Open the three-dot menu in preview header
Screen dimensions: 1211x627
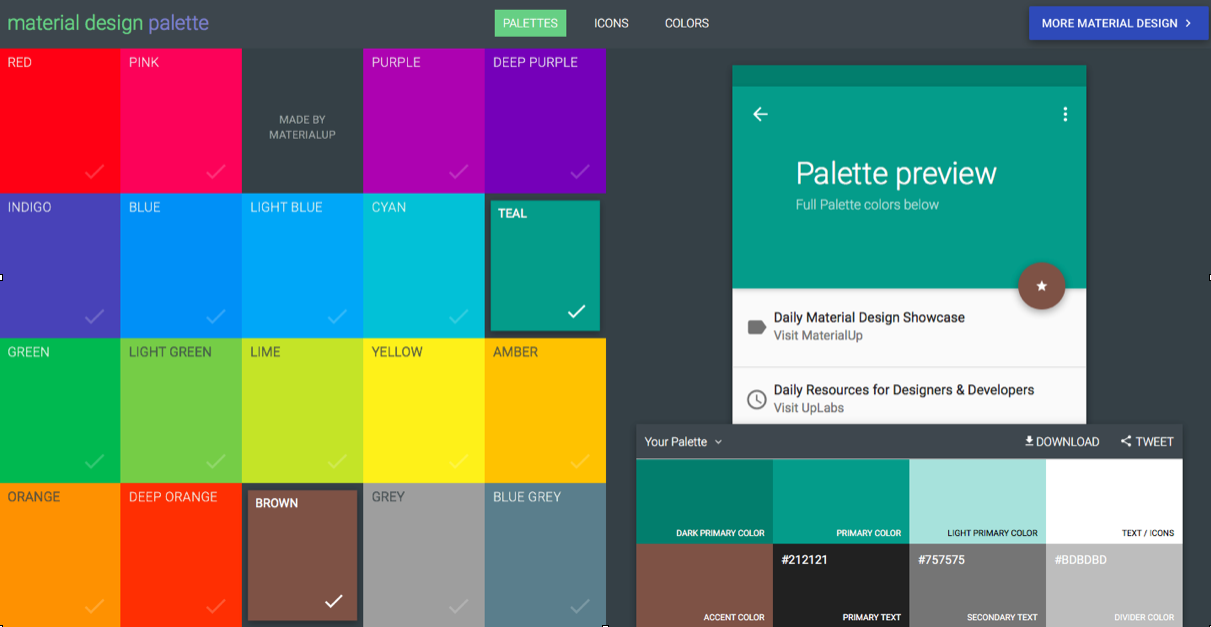pyautogui.click(x=1065, y=114)
